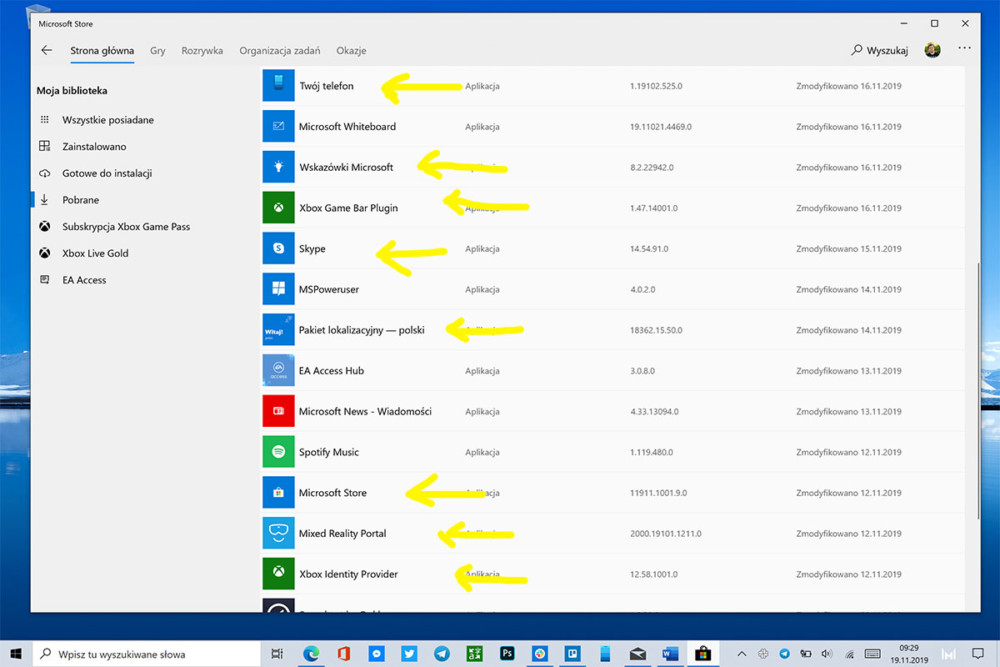Click the volume tray icon
The width and height of the screenshot is (1000, 667).
[827, 654]
